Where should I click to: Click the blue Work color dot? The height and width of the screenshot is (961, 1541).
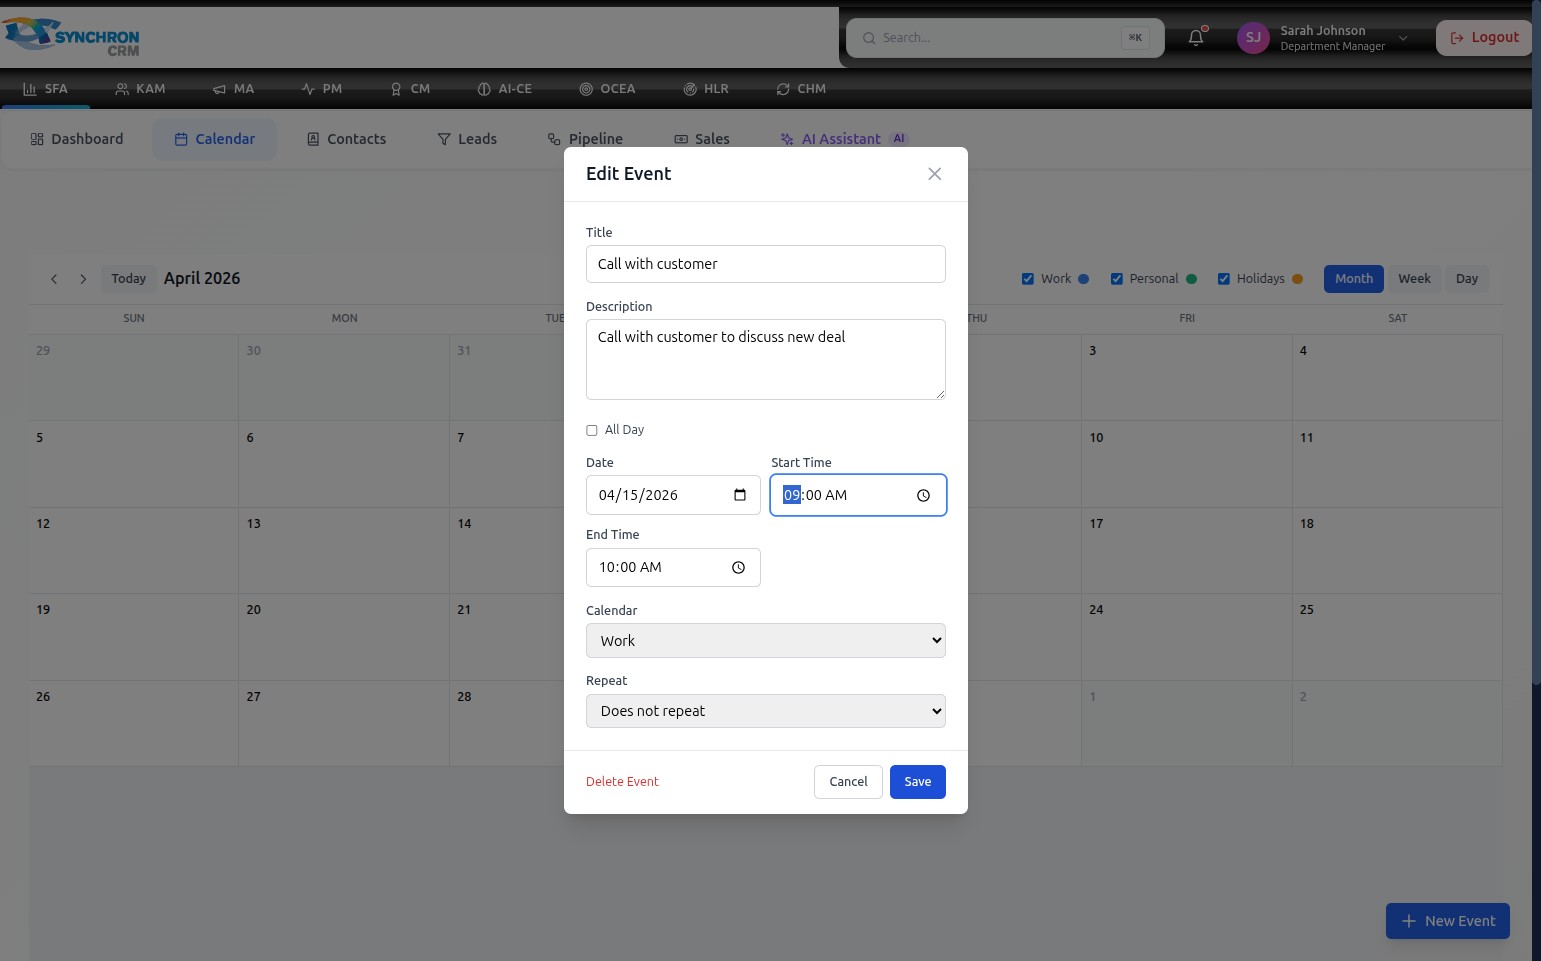pyautogui.click(x=1084, y=279)
